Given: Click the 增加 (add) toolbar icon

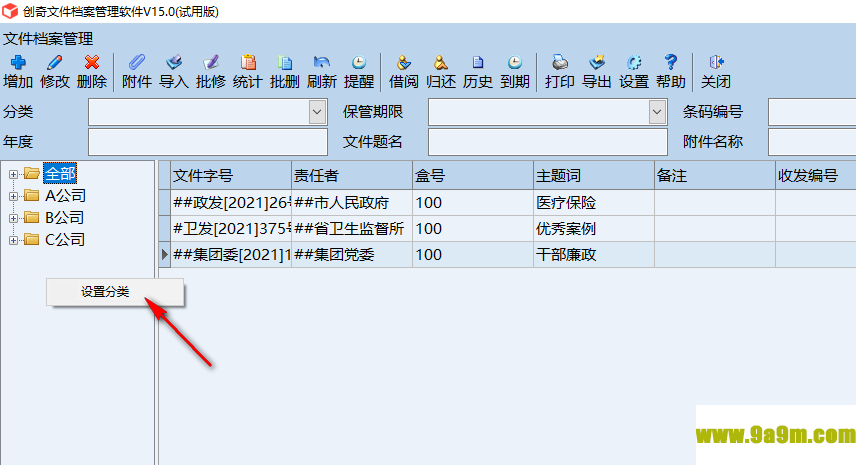Looking at the screenshot, I should (x=18, y=63).
